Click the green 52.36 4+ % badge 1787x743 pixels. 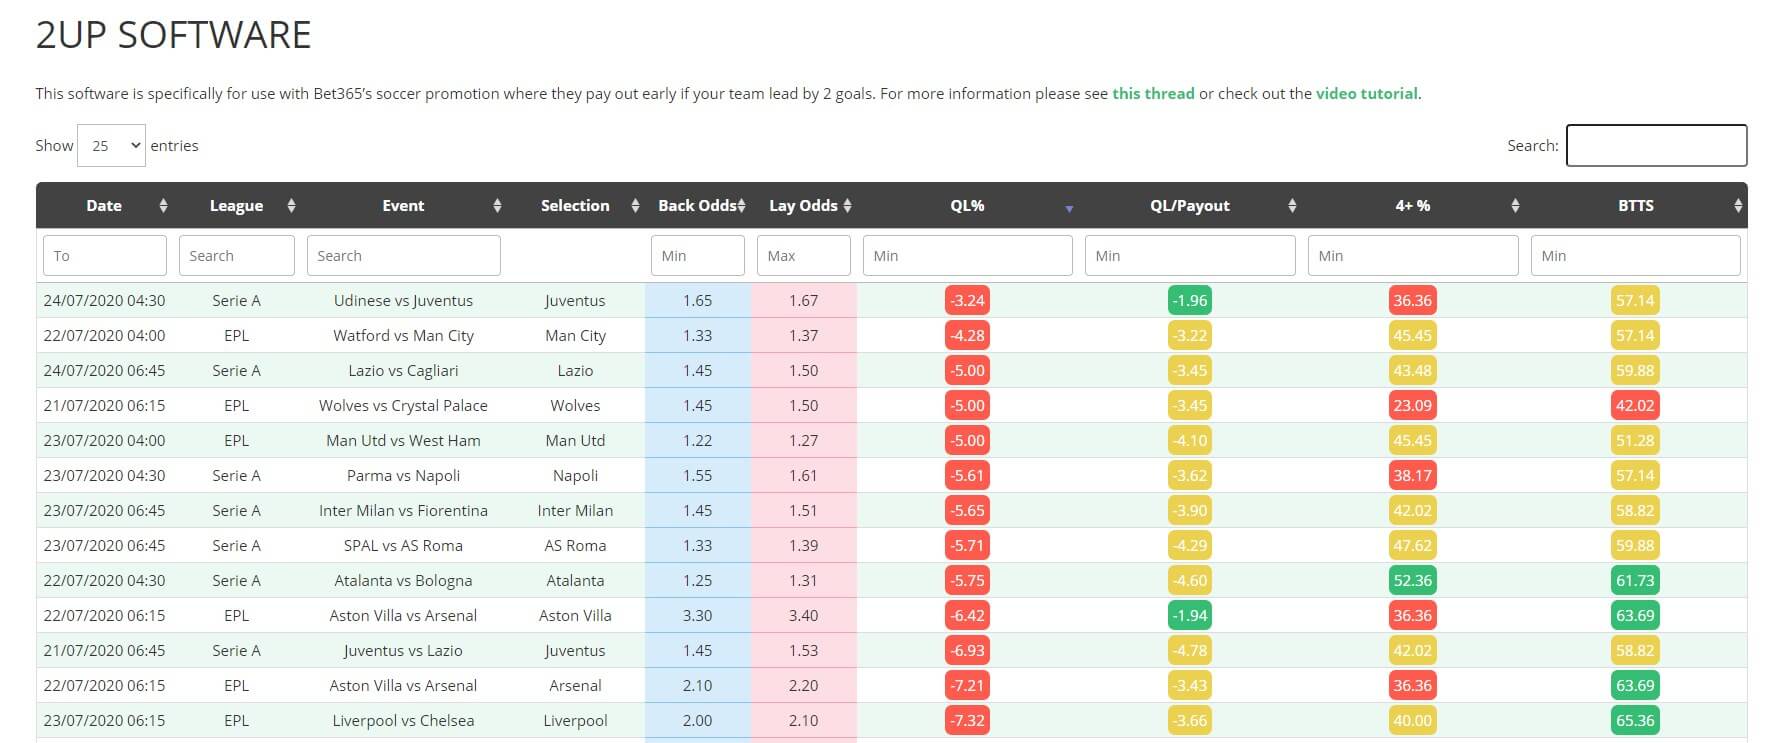coord(1413,581)
